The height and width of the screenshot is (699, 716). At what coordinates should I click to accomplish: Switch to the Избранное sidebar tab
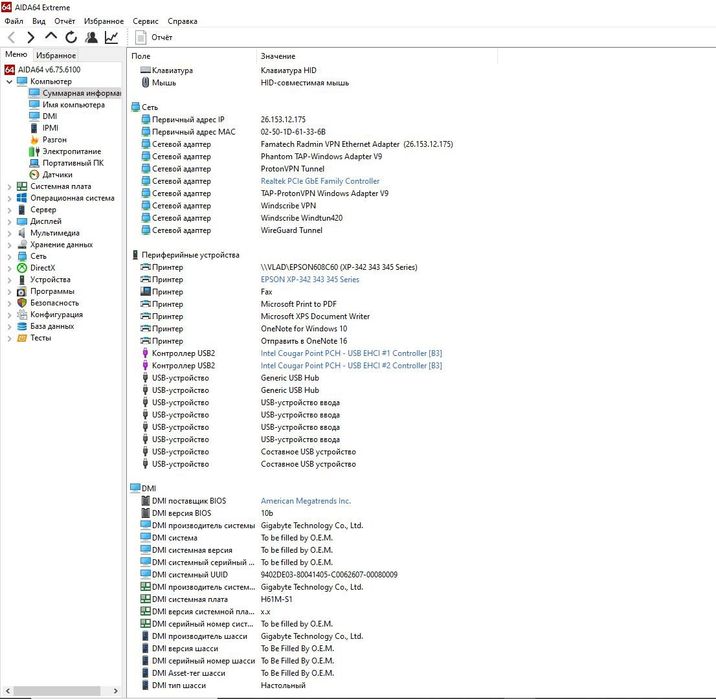click(56, 55)
